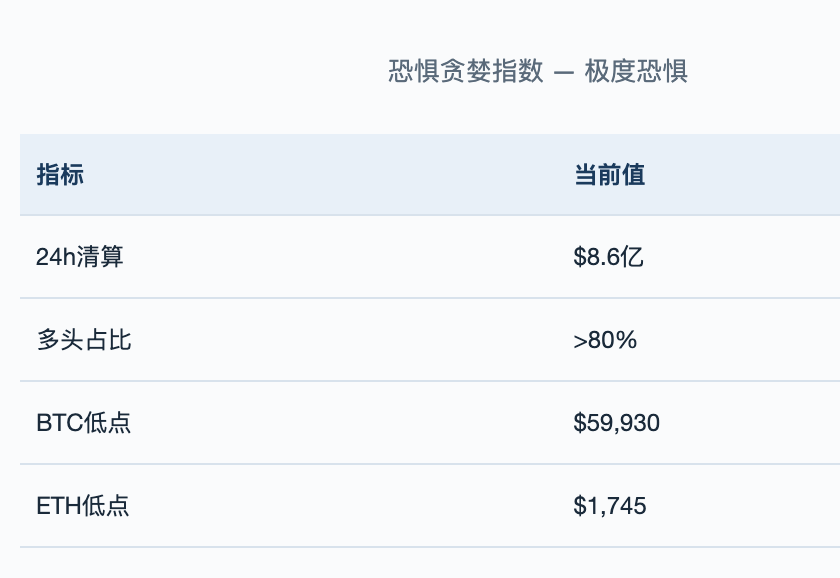Click the 当前值 column header
The image size is (840, 578).
click(x=609, y=175)
